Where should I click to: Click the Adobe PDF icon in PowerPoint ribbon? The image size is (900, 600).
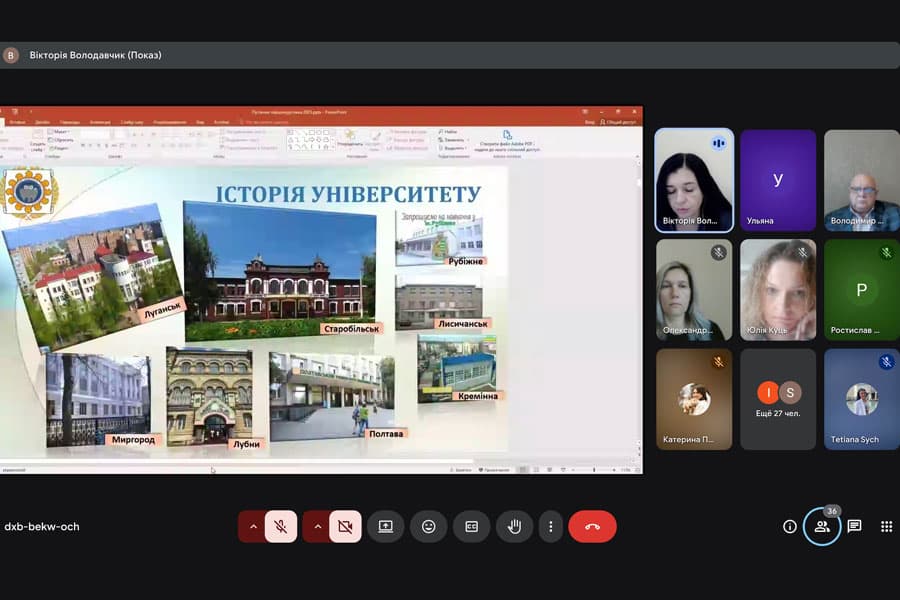507,135
